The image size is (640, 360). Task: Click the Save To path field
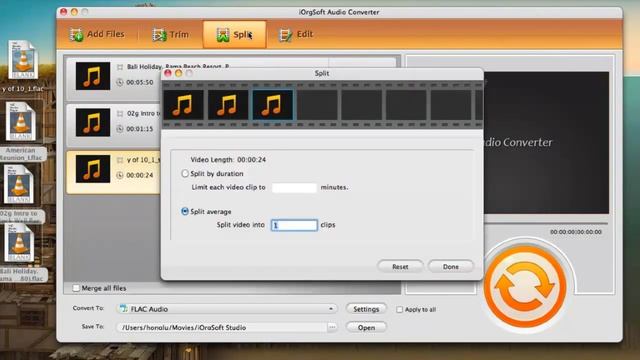click(222, 327)
